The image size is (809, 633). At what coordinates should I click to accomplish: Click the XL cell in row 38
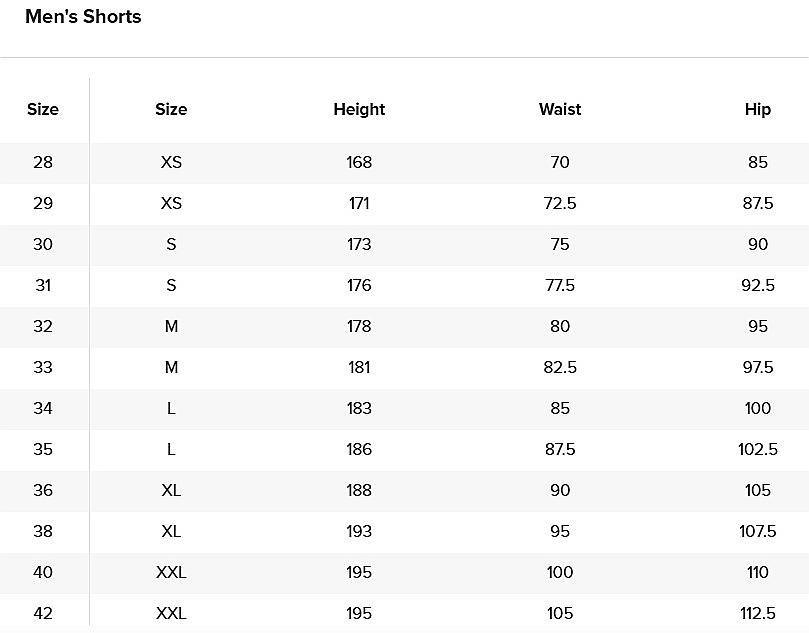point(171,531)
